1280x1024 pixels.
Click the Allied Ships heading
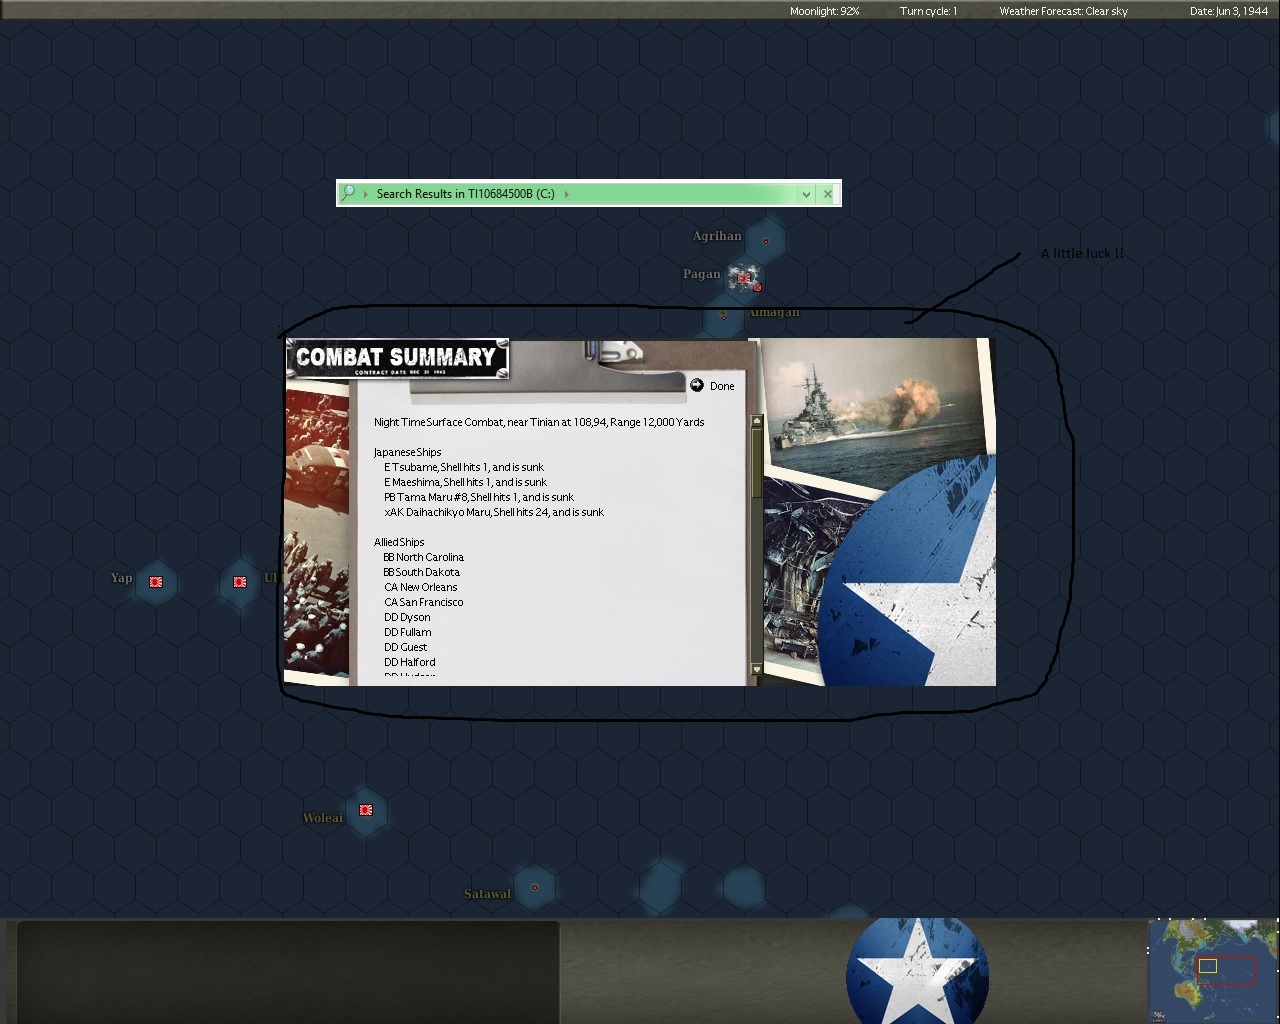click(x=399, y=542)
